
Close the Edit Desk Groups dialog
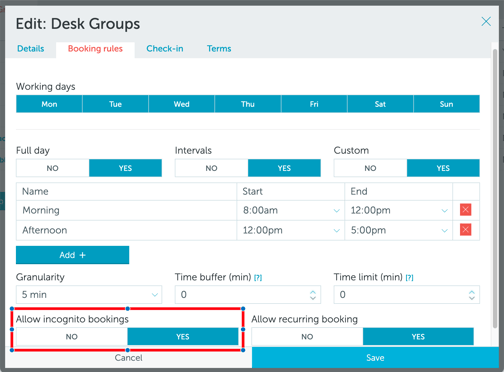[486, 22]
